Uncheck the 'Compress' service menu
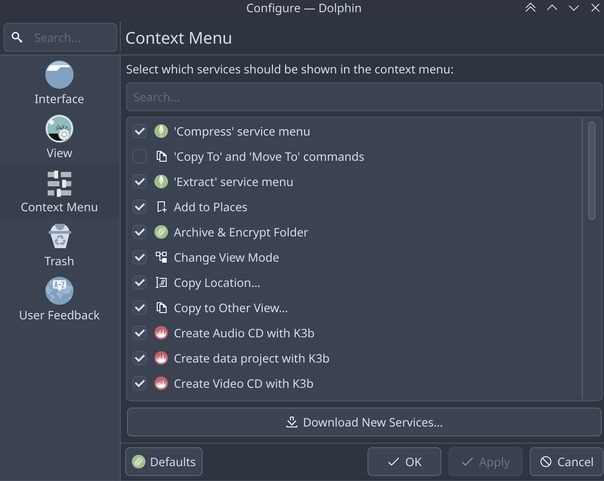The width and height of the screenshot is (604, 481). (140, 132)
